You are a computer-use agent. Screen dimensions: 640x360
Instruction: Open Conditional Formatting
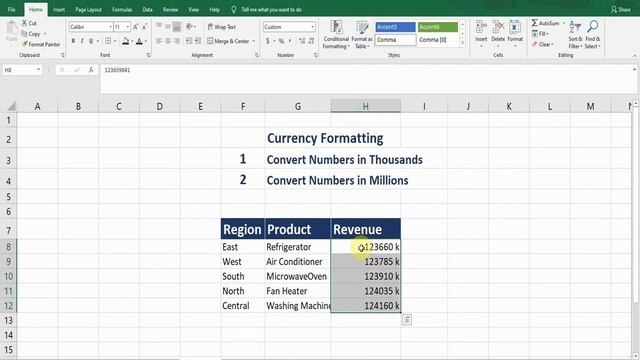pos(336,35)
